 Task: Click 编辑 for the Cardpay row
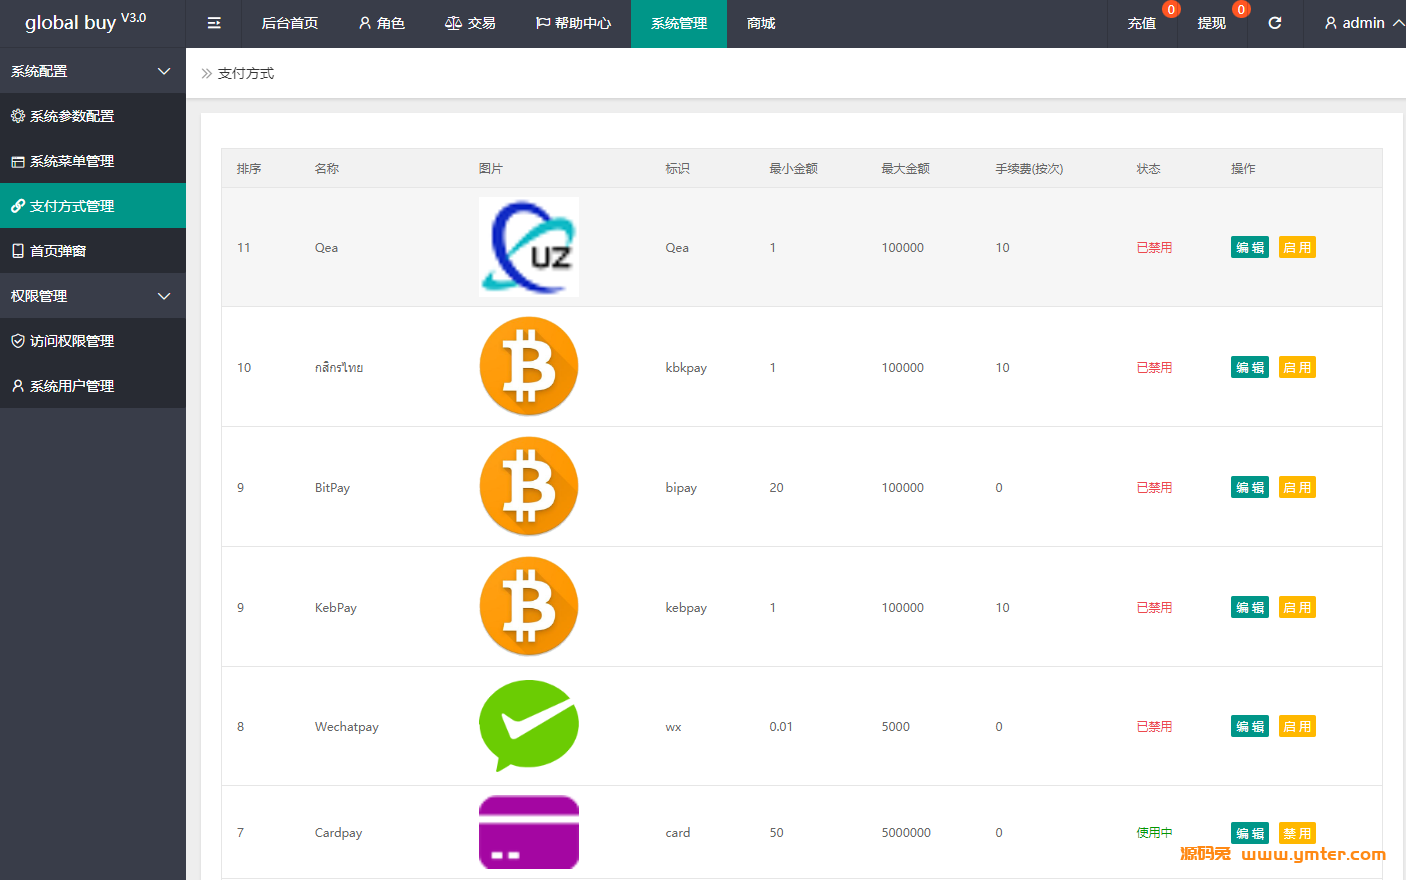[1250, 833]
